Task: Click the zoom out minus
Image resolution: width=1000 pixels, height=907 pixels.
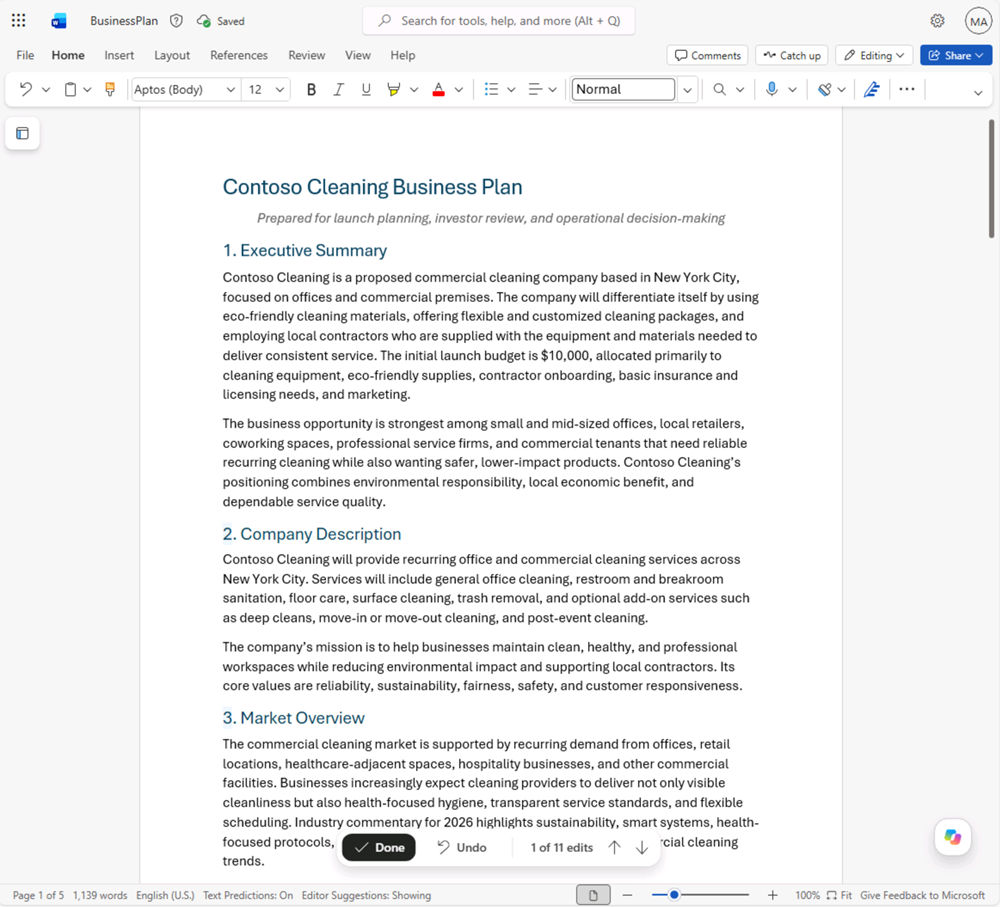Action: click(627, 895)
